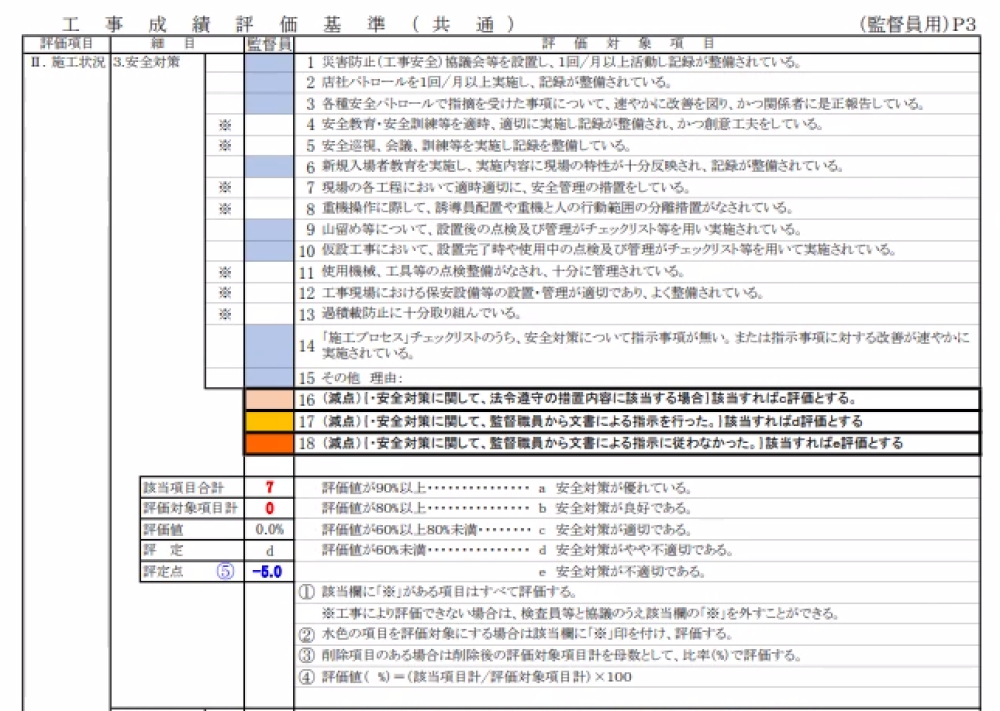Screen dimensions: 1000x711
Task: Click the Ⅱ.施工状況 cell
Action: point(67,62)
